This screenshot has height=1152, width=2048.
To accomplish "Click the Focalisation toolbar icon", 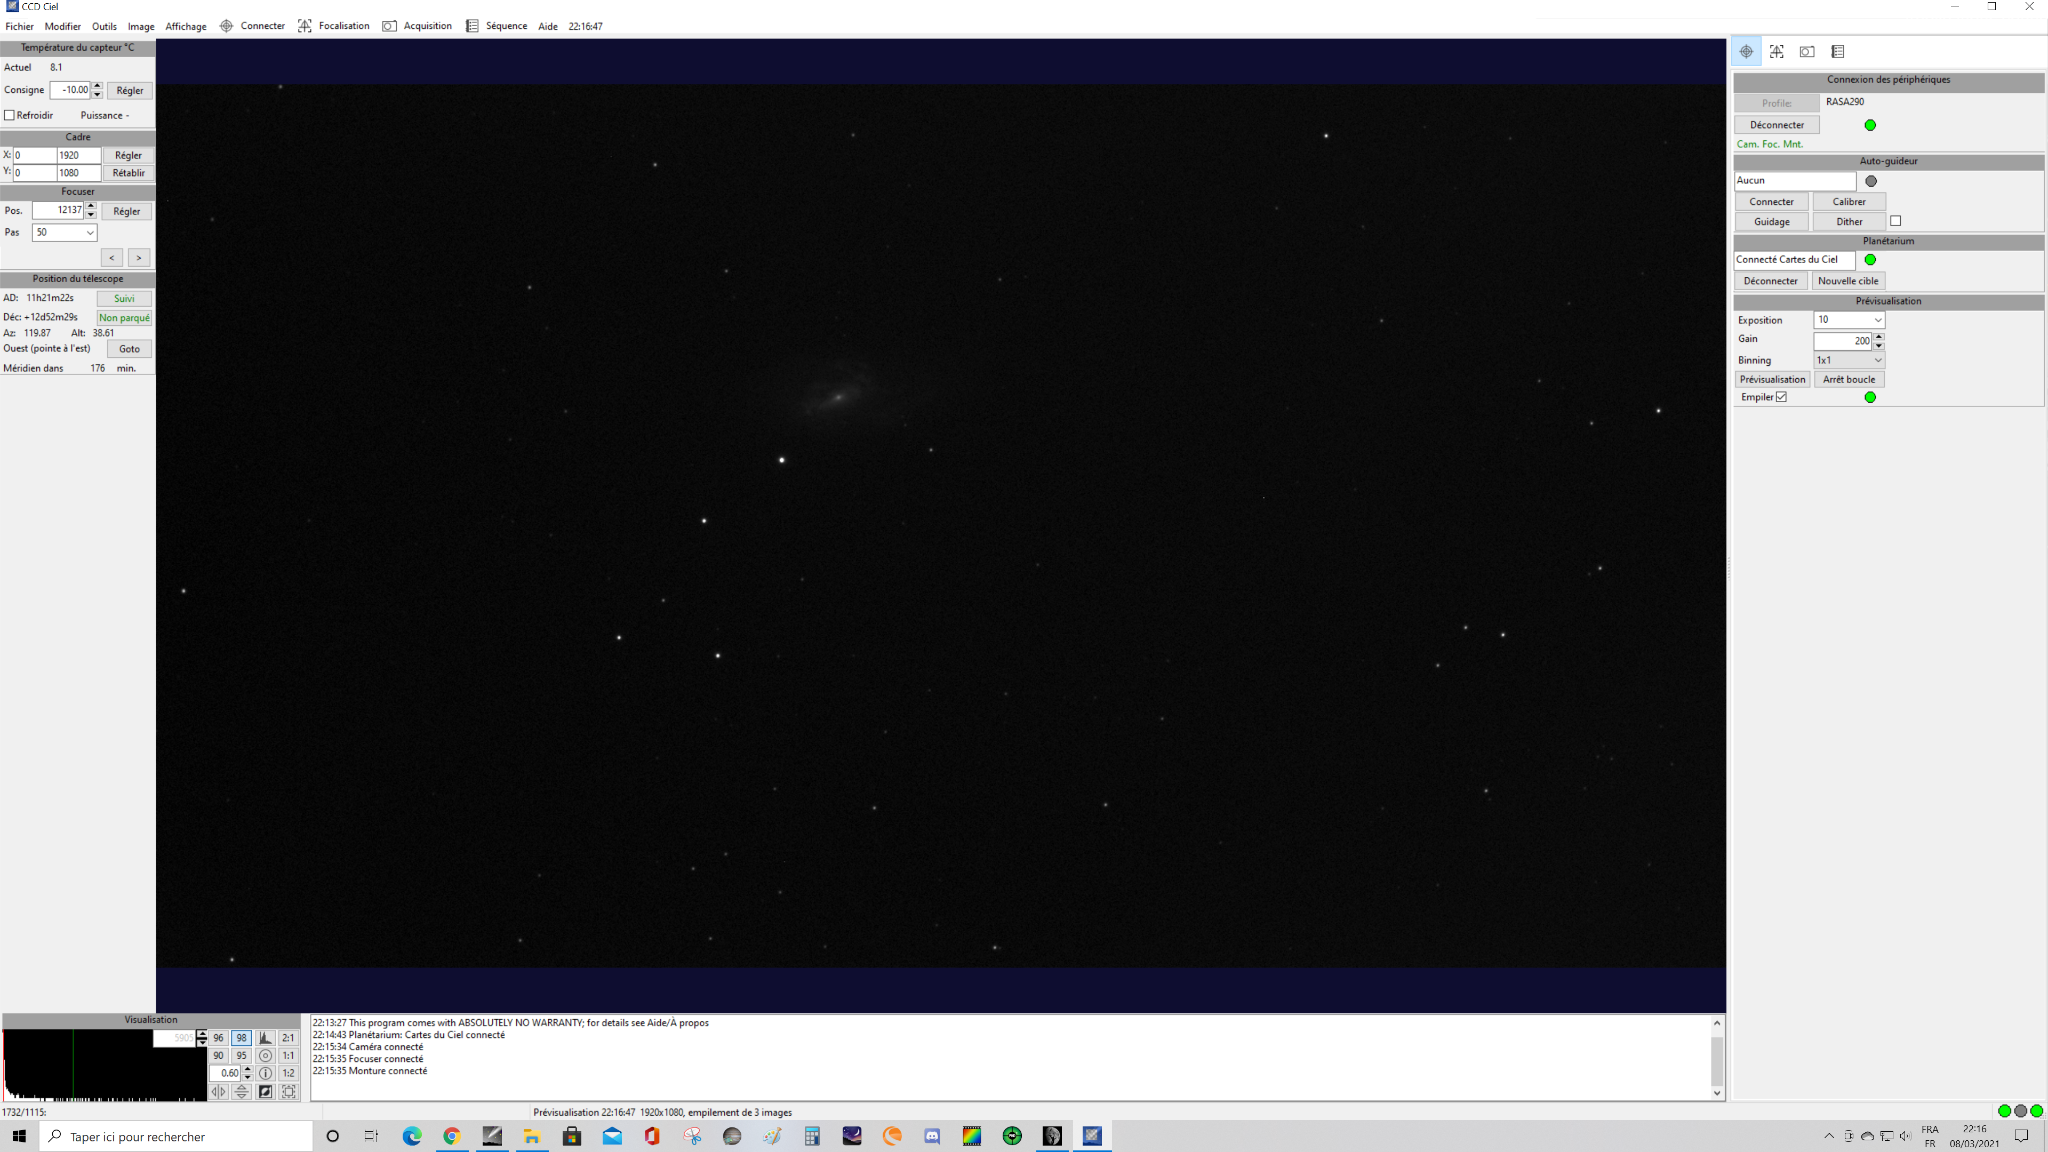I will click(305, 26).
